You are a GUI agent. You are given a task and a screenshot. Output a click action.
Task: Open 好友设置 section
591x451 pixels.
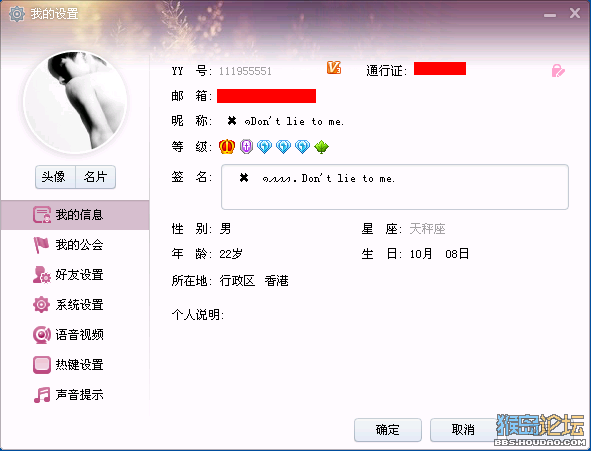(x=75, y=275)
